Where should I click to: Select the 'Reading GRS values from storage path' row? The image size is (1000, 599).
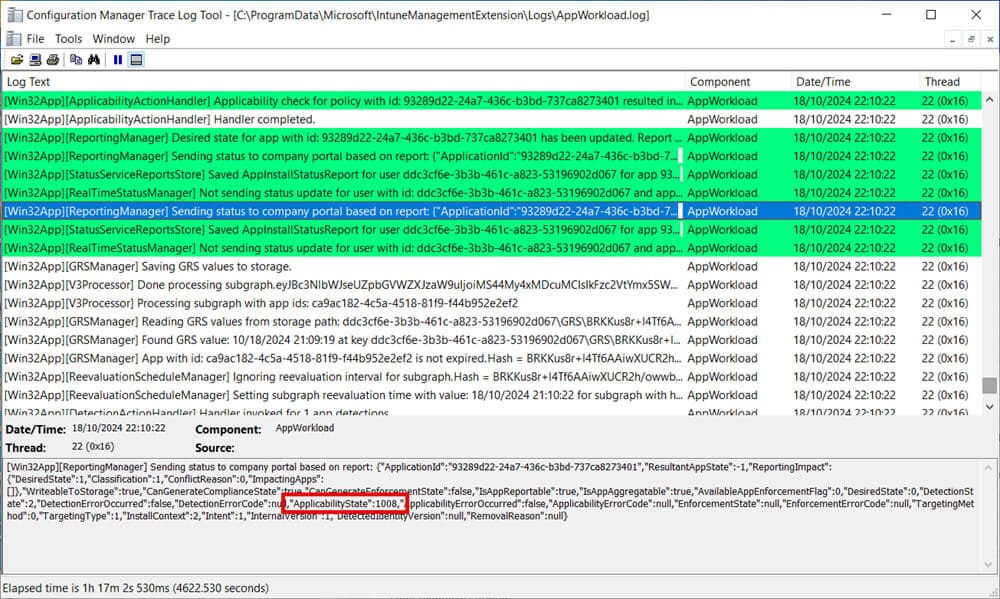click(x=492, y=322)
